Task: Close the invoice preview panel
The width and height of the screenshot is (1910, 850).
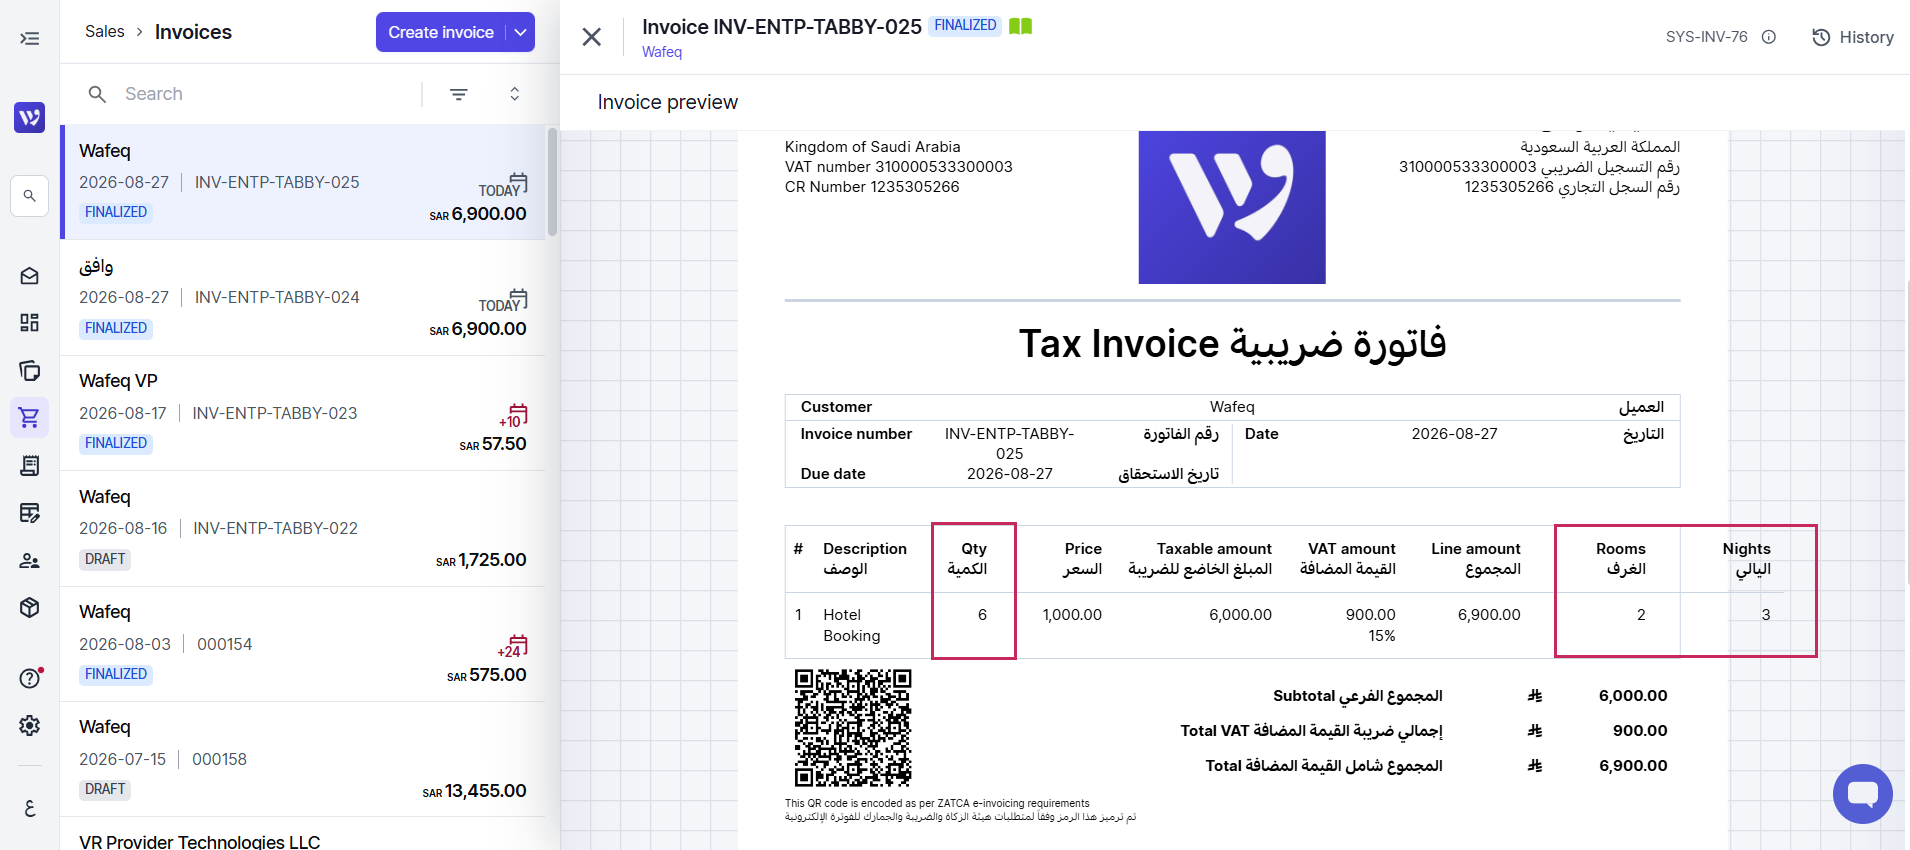Action: pos(592,37)
